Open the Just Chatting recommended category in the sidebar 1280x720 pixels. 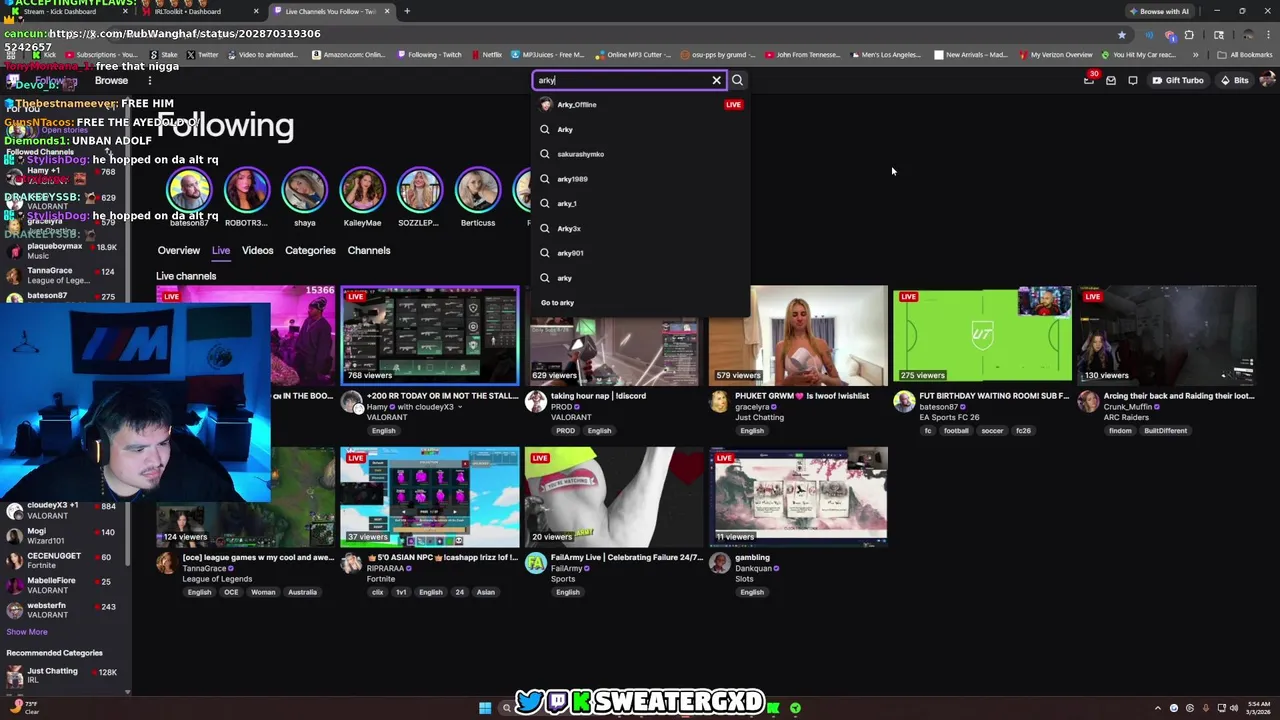64,675
